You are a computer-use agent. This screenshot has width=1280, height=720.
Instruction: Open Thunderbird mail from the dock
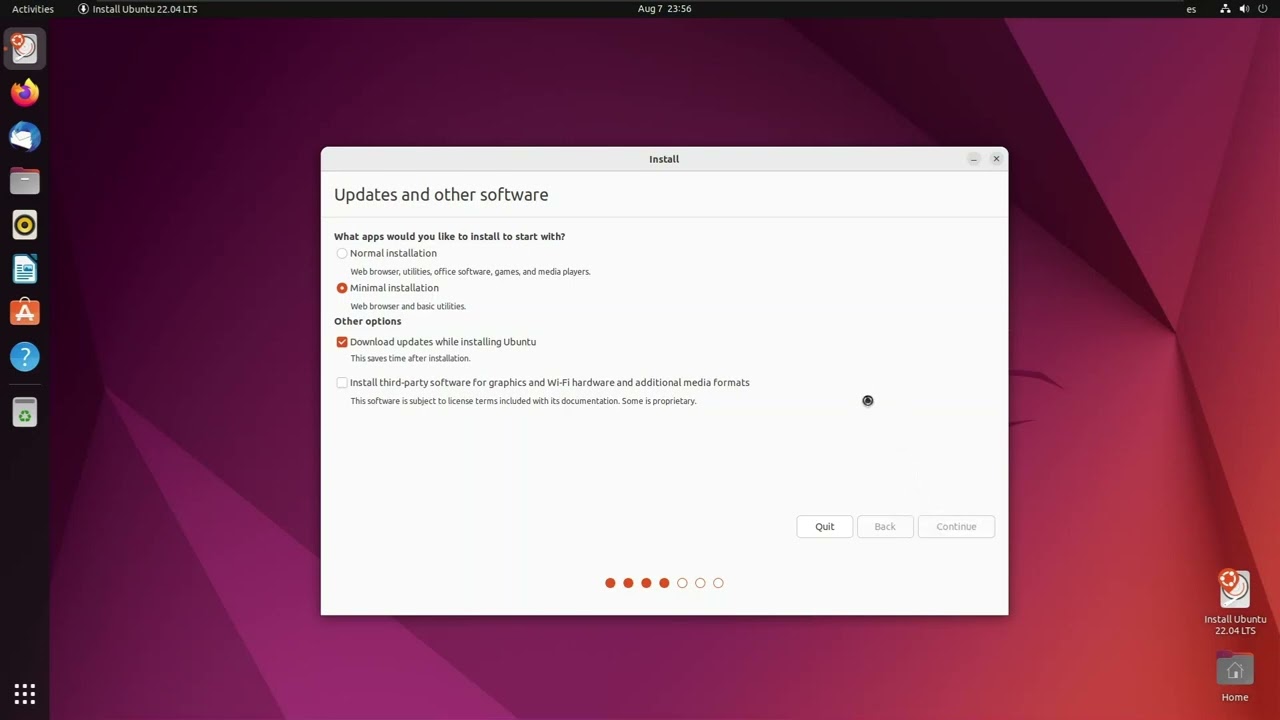point(25,137)
